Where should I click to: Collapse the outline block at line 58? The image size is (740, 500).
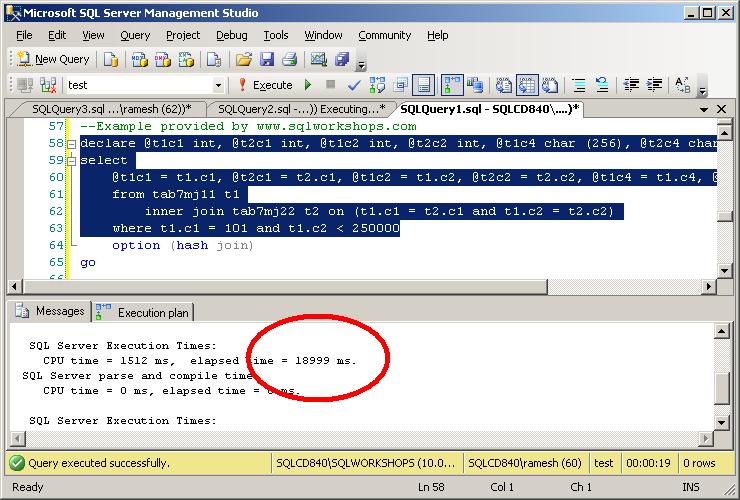71,144
